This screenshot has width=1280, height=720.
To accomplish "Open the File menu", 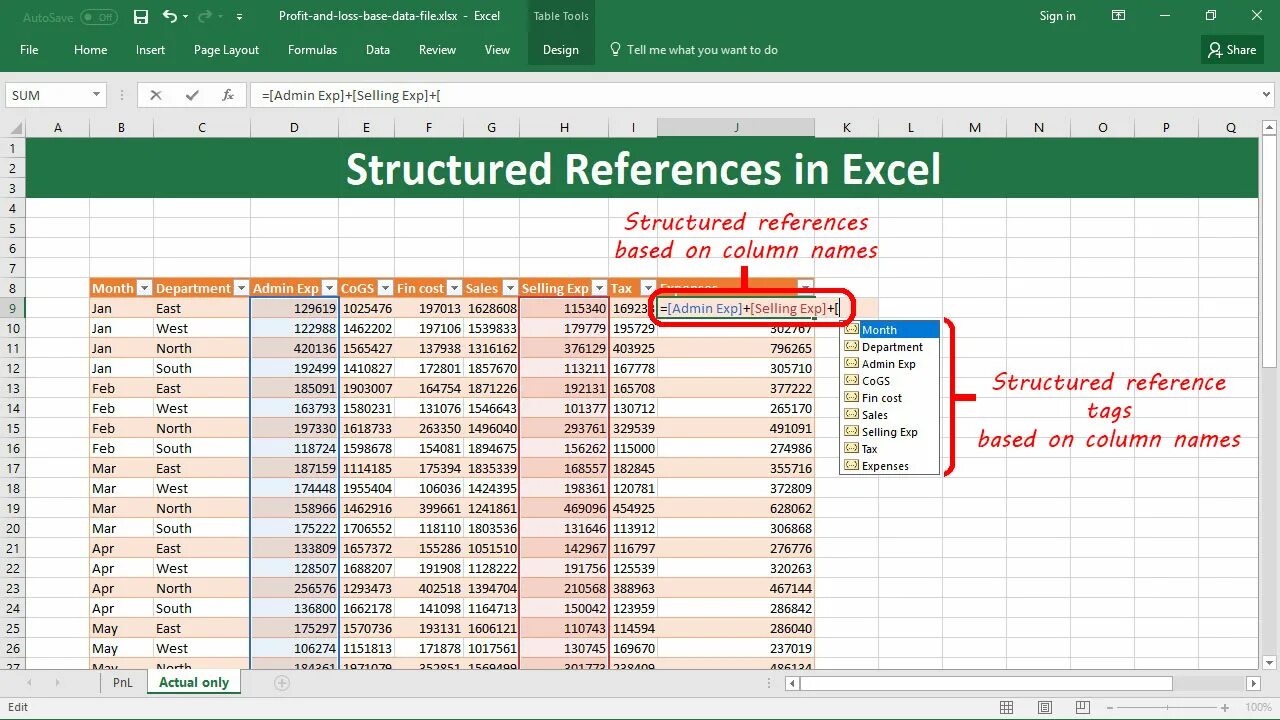I will click(29, 50).
